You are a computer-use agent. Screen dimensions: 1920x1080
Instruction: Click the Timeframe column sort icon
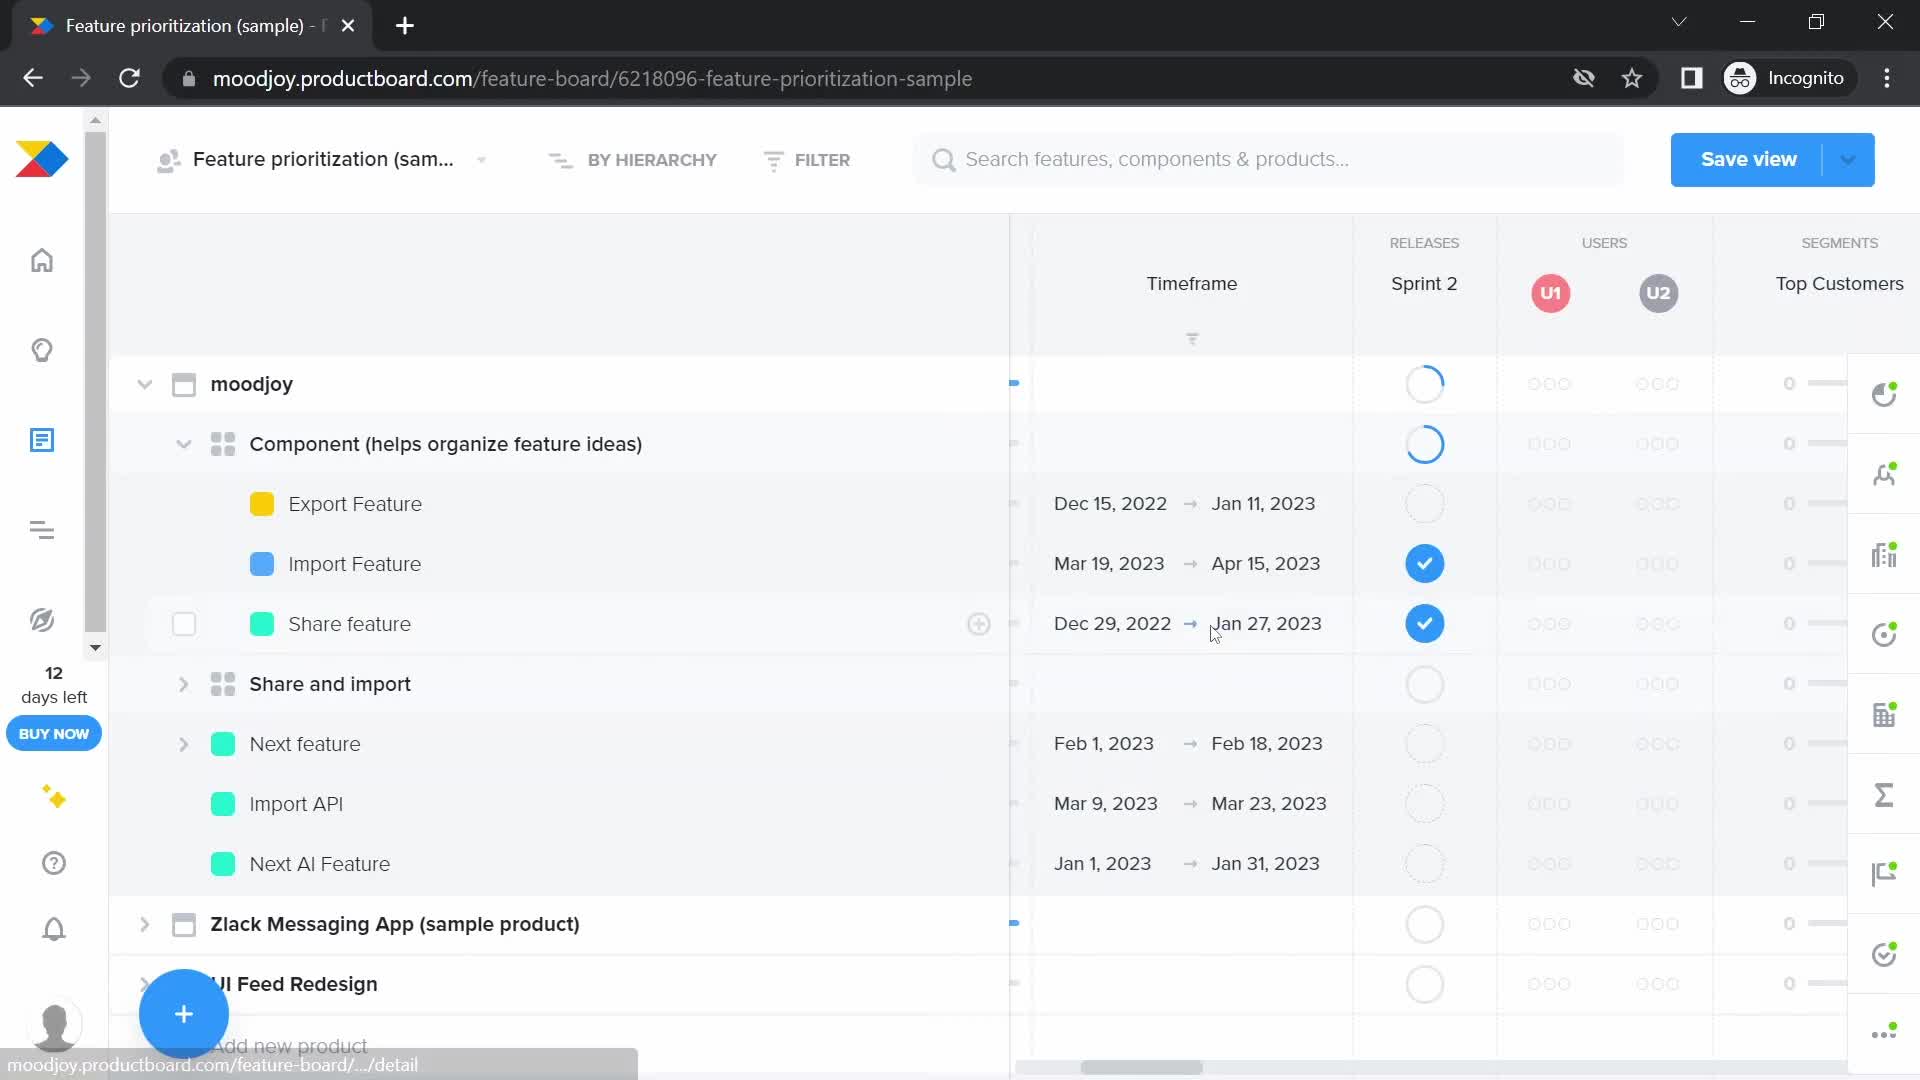(x=1192, y=339)
